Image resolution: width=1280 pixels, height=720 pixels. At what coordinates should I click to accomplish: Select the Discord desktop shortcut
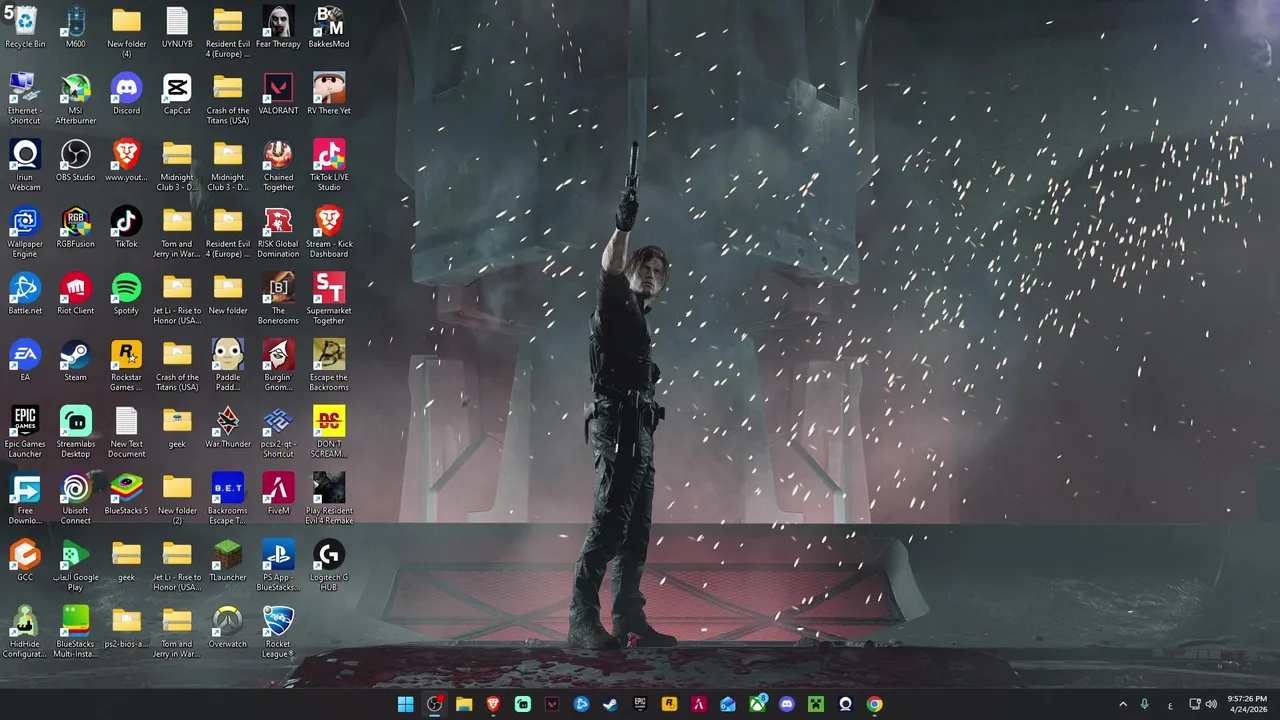click(x=126, y=94)
